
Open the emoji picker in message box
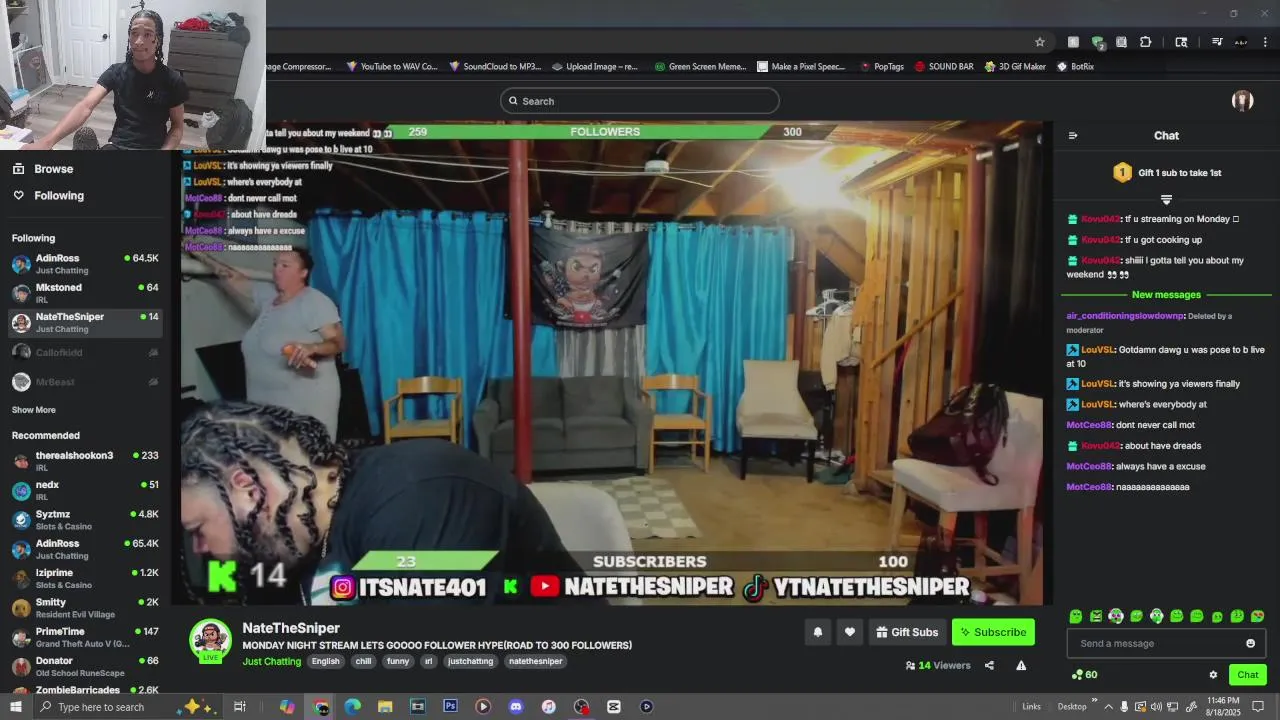[1250, 643]
